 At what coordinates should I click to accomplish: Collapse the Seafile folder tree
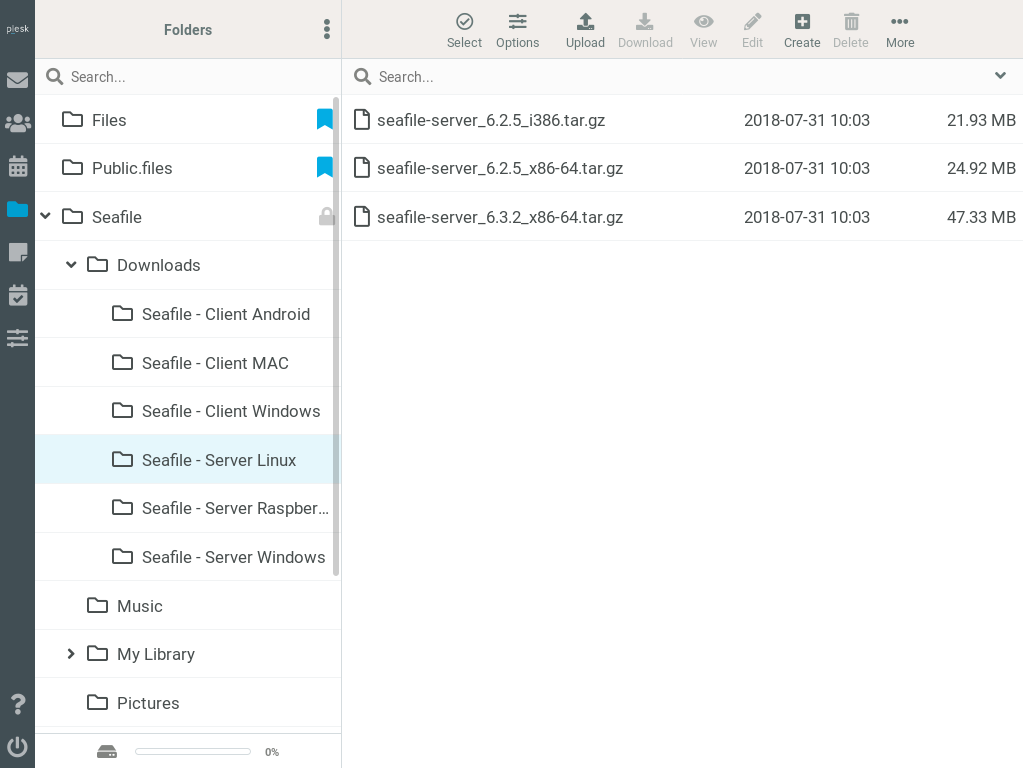[x=46, y=216]
